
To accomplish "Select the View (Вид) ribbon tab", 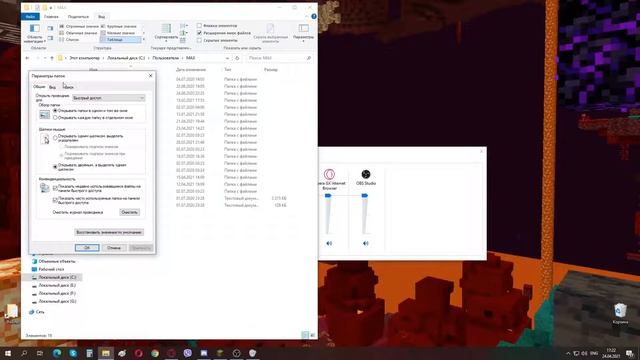I will pyautogui.click(x=101, y=16).
